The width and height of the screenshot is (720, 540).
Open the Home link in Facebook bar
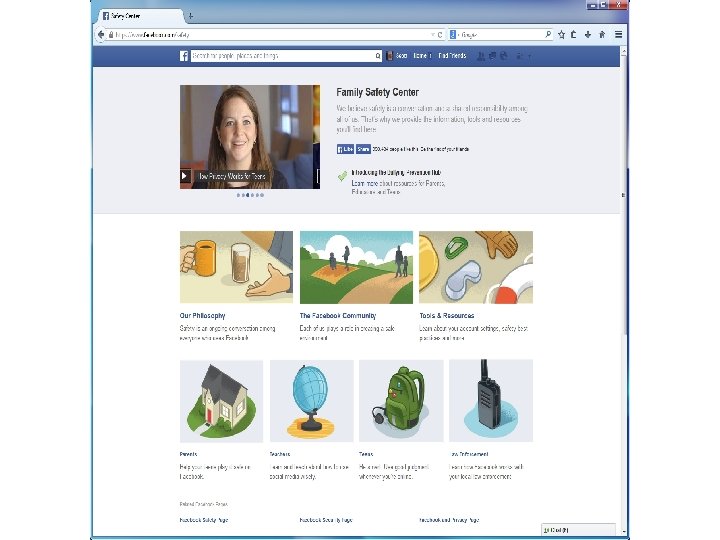point(421,56)
